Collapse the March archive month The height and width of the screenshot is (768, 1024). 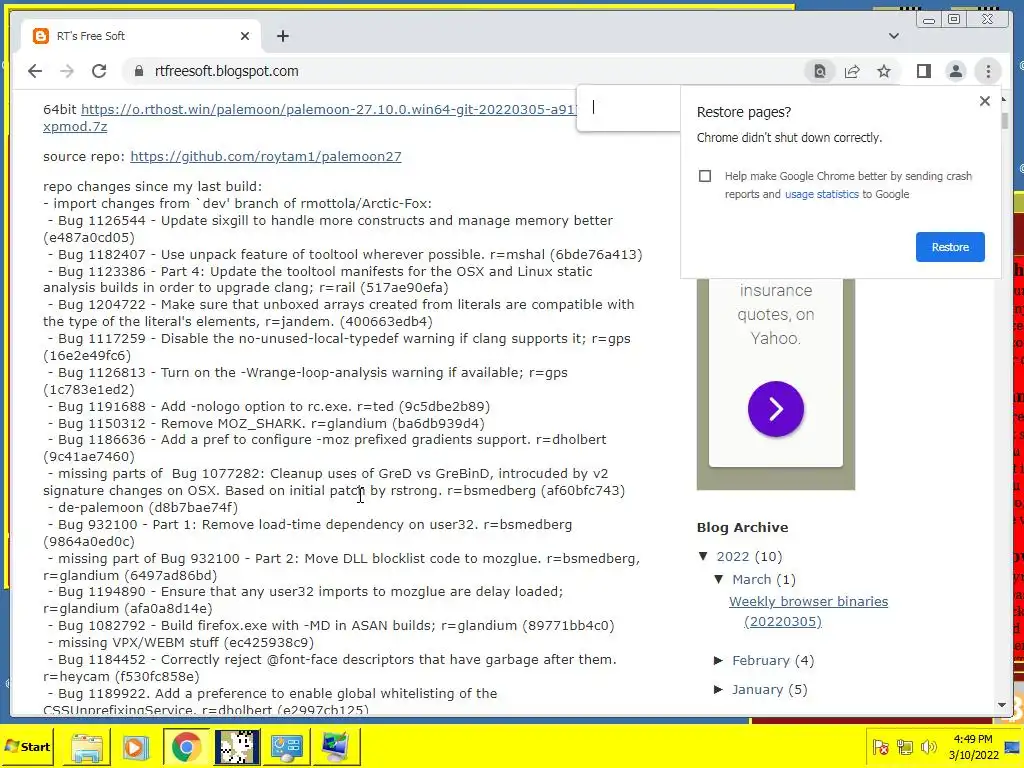click(x=719, y=579)
